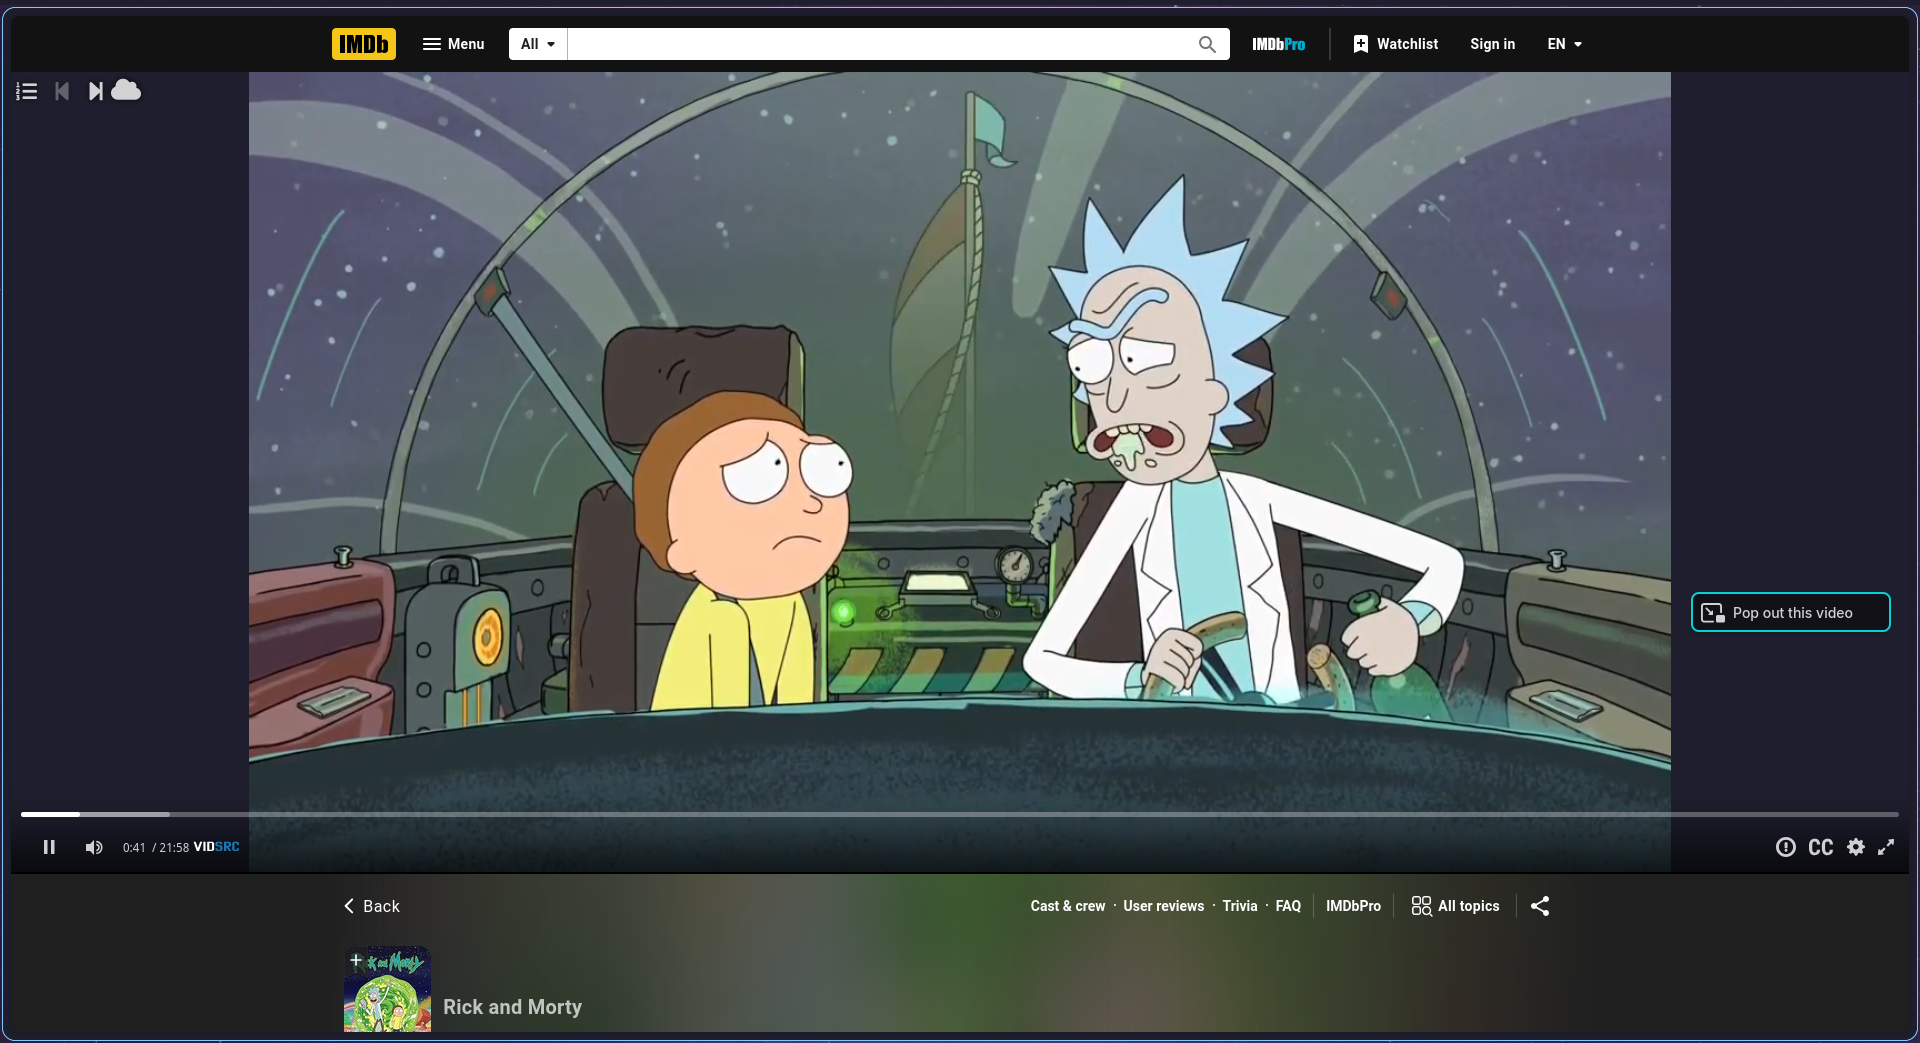Click the IMDb logo
The height and width of the screenshot is (1043, 1920).
[x=364, y=44]
